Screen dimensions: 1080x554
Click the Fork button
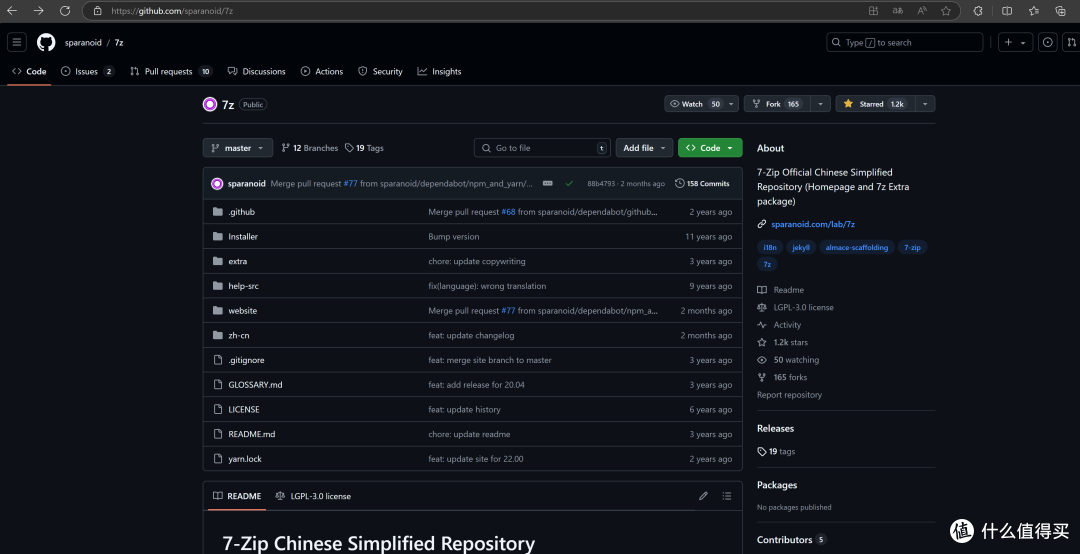pyautogui.click(x=777, y=104)
